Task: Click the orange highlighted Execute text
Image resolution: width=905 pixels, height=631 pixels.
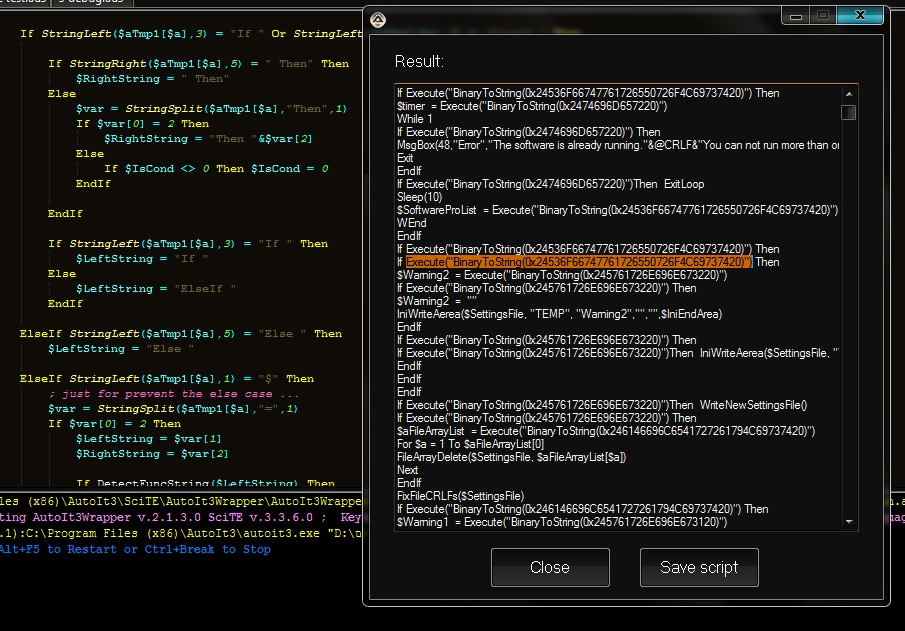Action: tap(578, 262)
